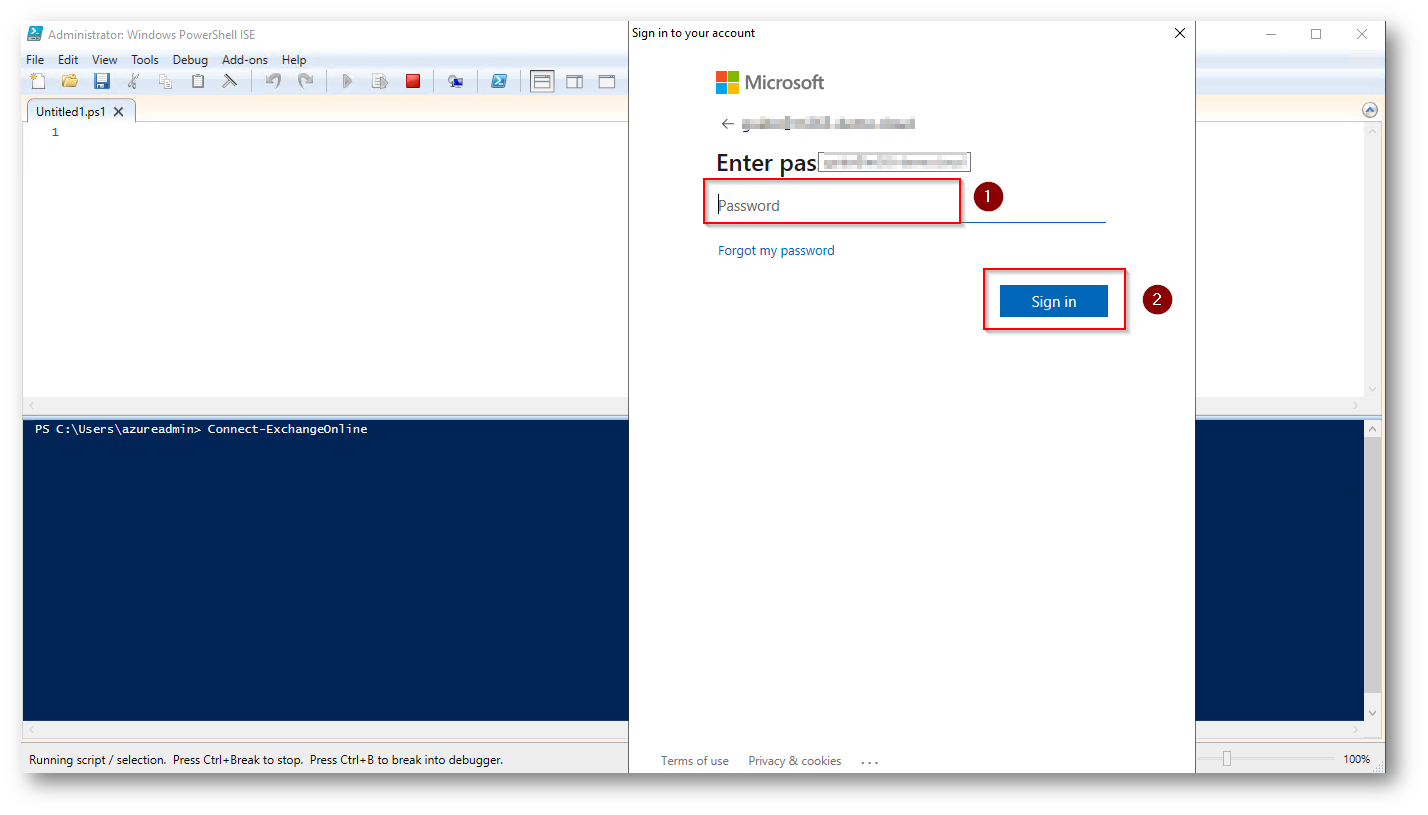Screen dimensions: 1428x815
Task: Open the Edit menu
Action: pyautogui.click(x=68, y=60)
